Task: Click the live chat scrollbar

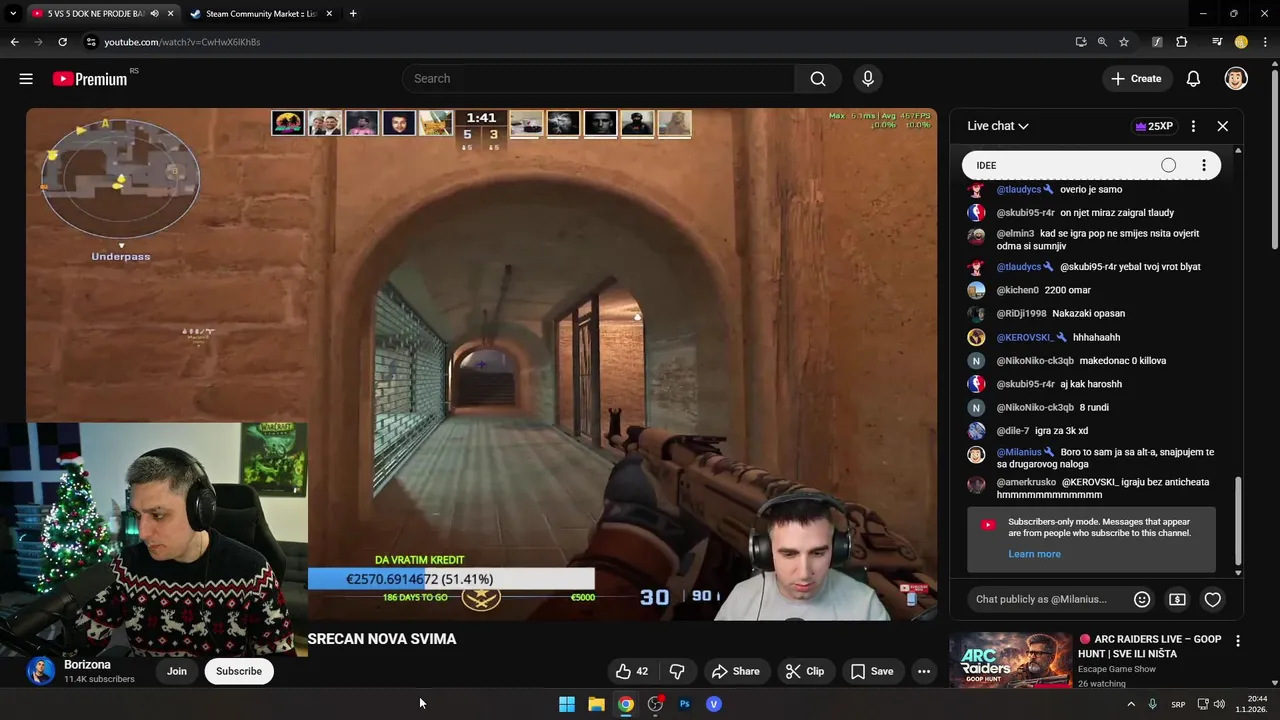Action: [x=1238, y=520]
